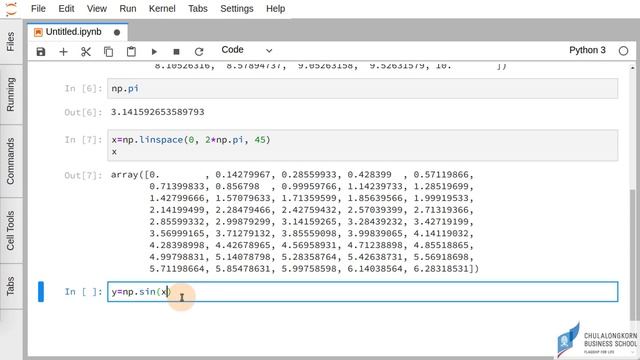Open the cell type Code dropdown
Image resolution: width=640 pixels, height=360 pixels.
coord(247,50)
